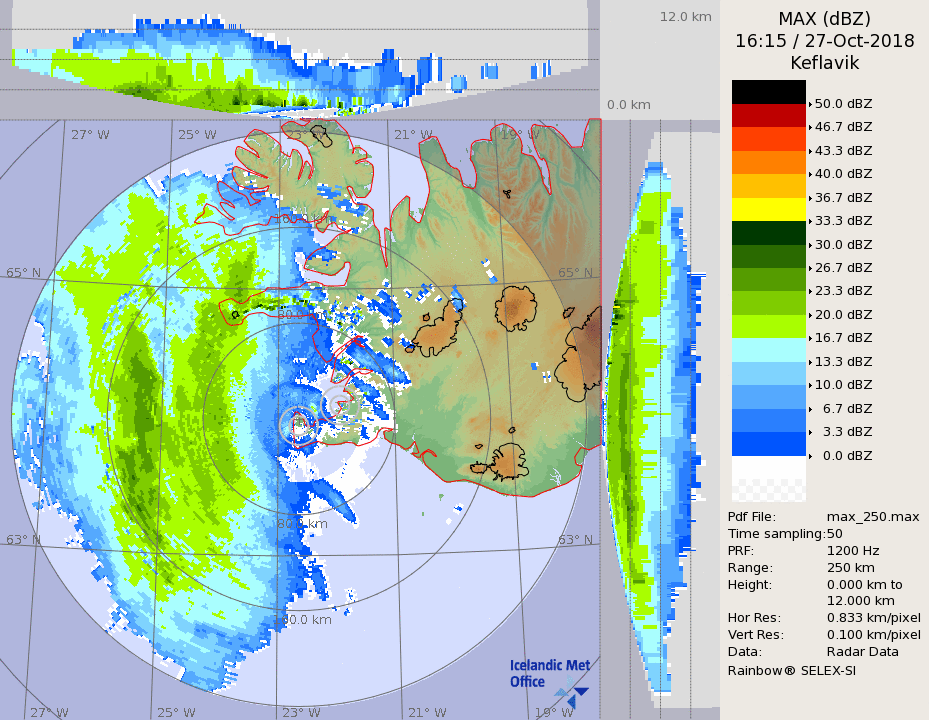Click the 16:15 / 27-Oct-2018 timestamp
The width and height of the screenshot is (929, 720).
pyautogui.click(x=824, y=41)
